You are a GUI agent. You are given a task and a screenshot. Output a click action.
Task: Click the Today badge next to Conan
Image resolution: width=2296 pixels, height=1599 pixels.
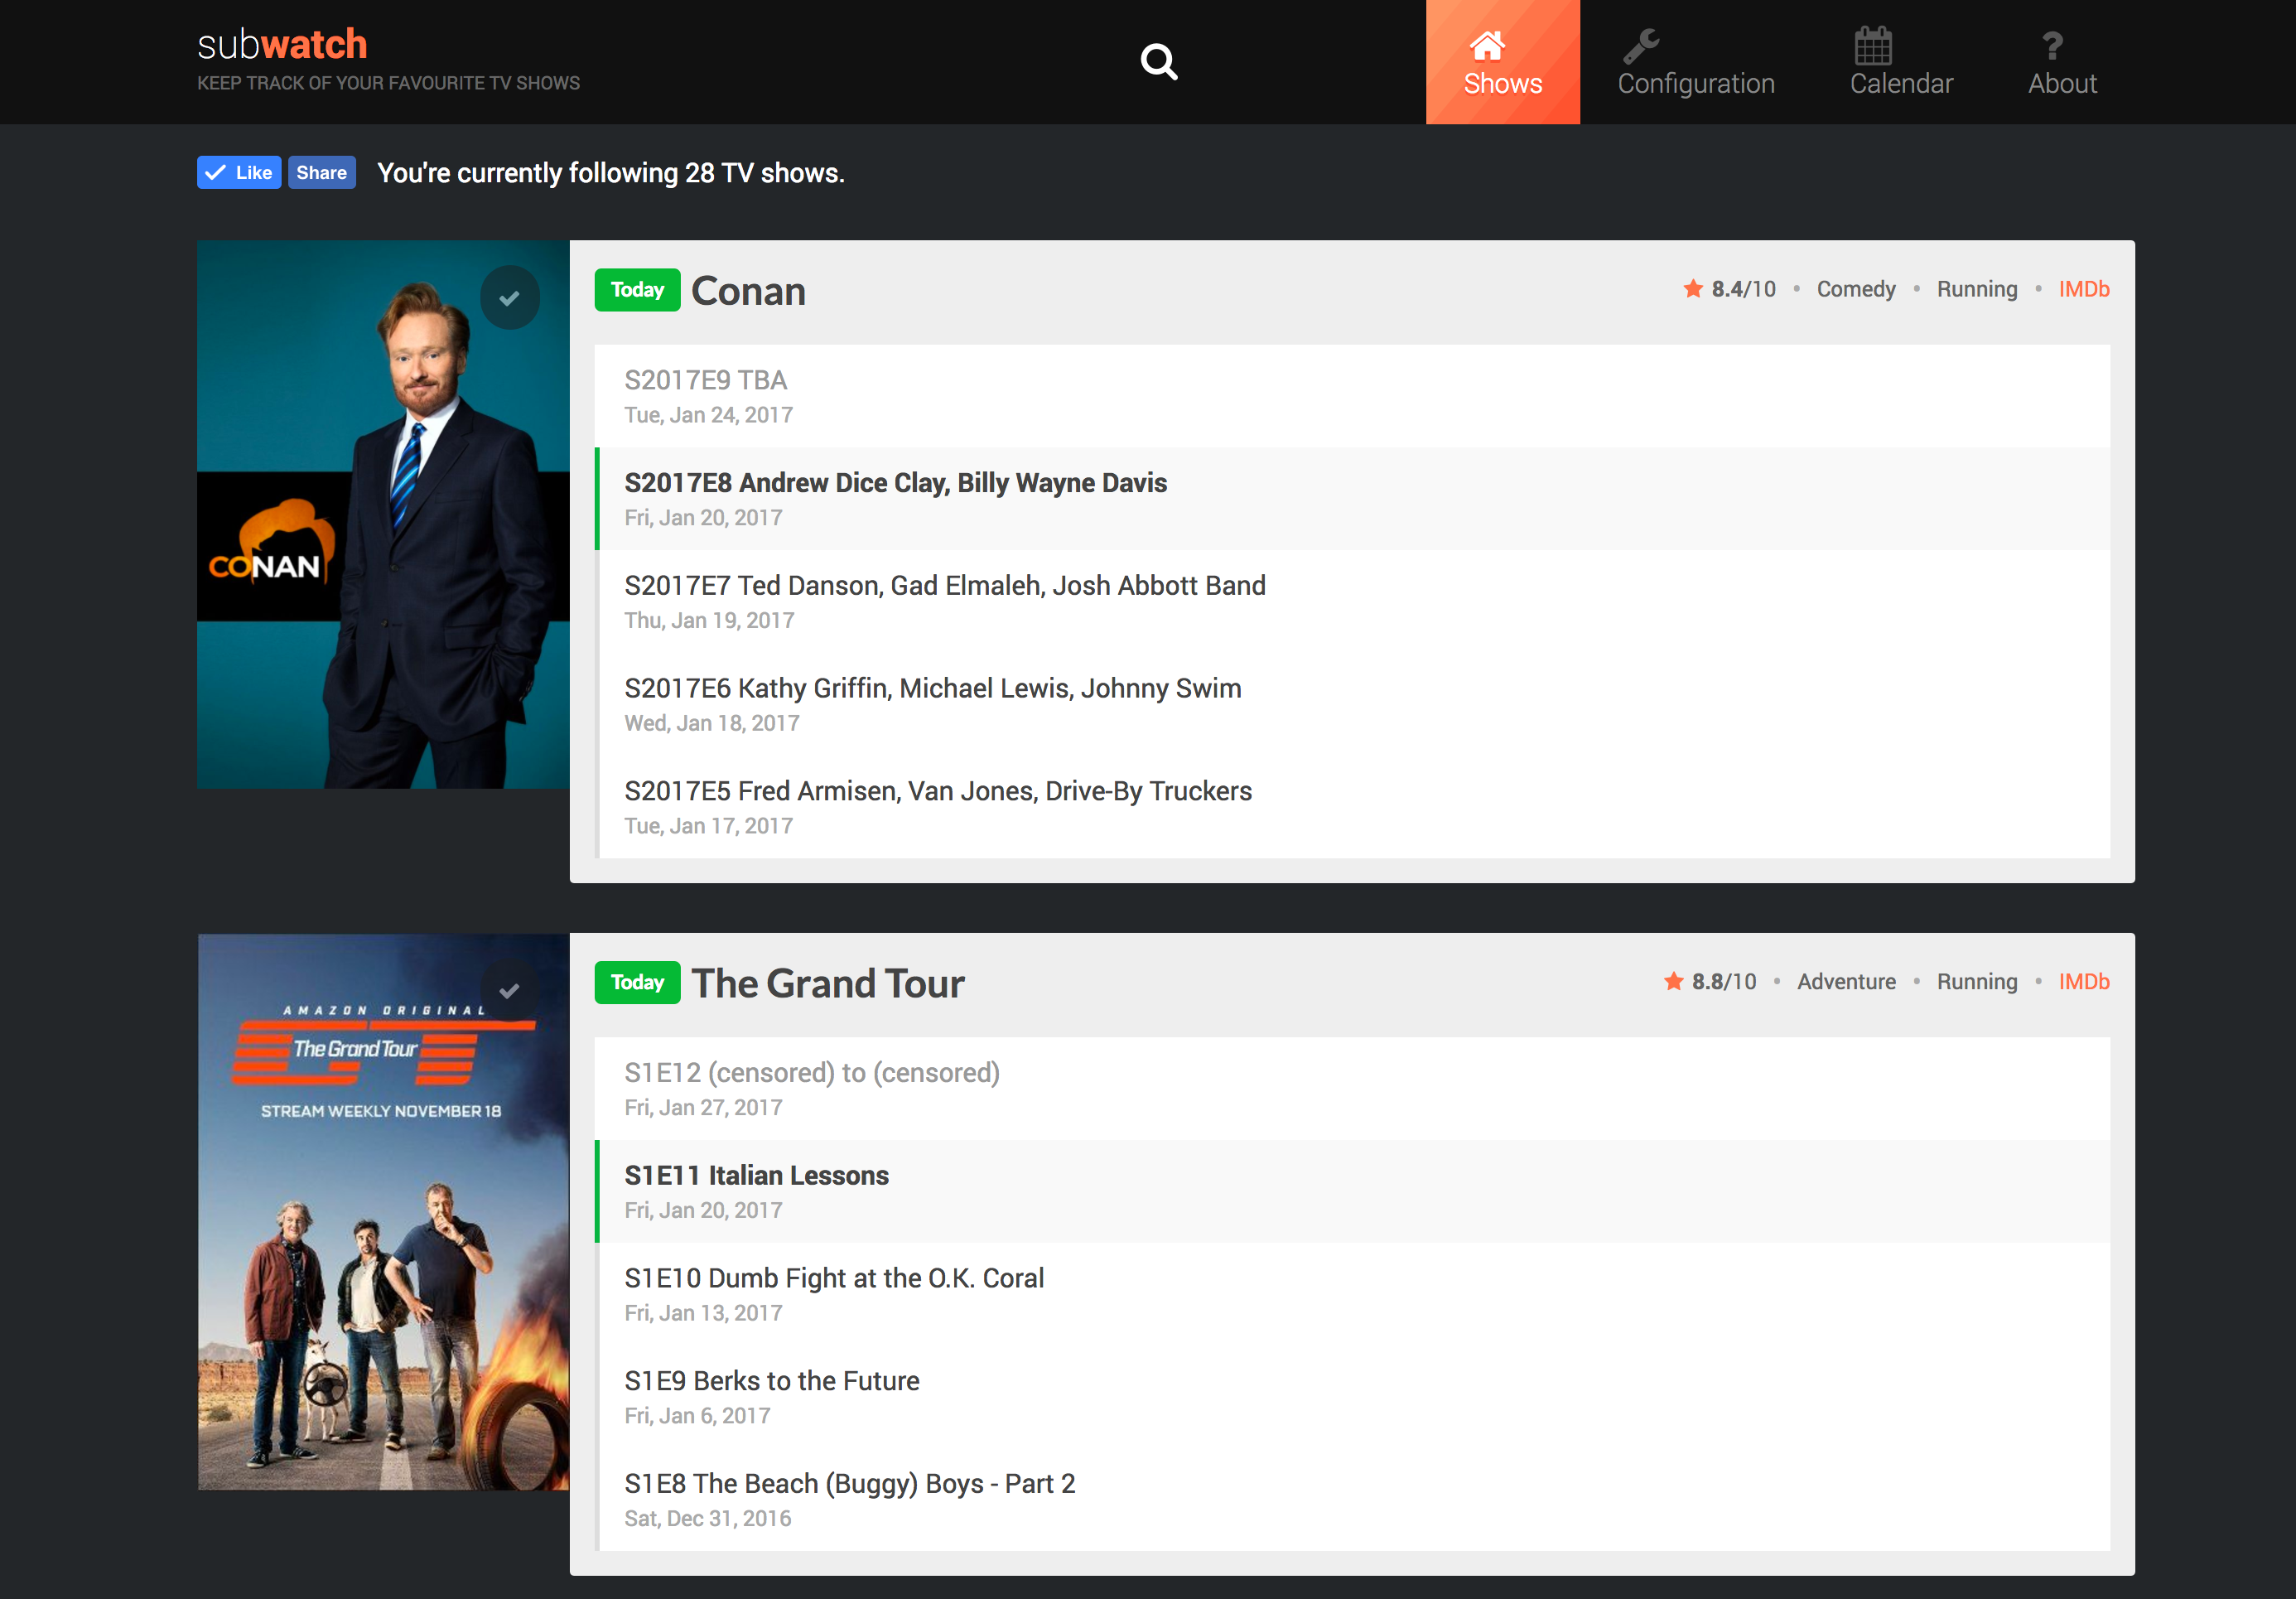pyautogui.click(x=637, y=290)
